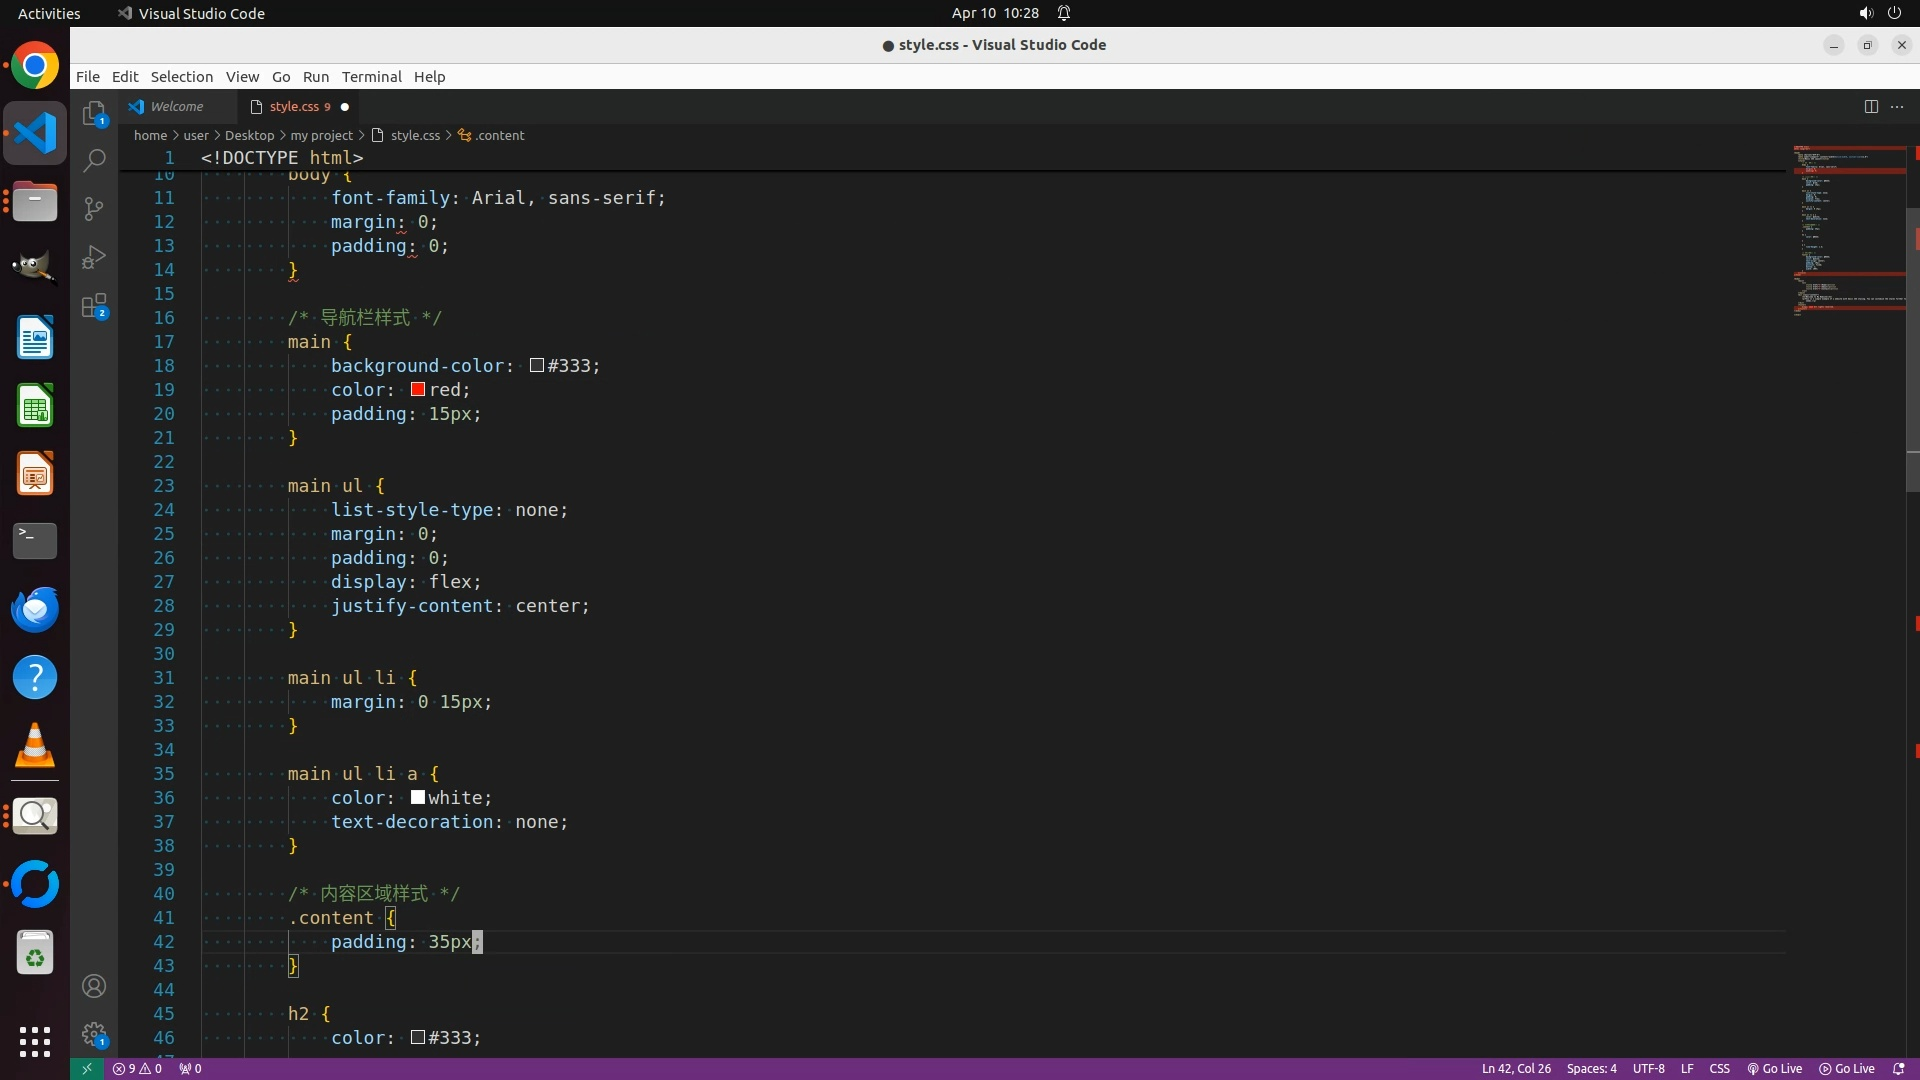Split the editor to the right
The image size is (1920, 1080).
(1871, 107)
